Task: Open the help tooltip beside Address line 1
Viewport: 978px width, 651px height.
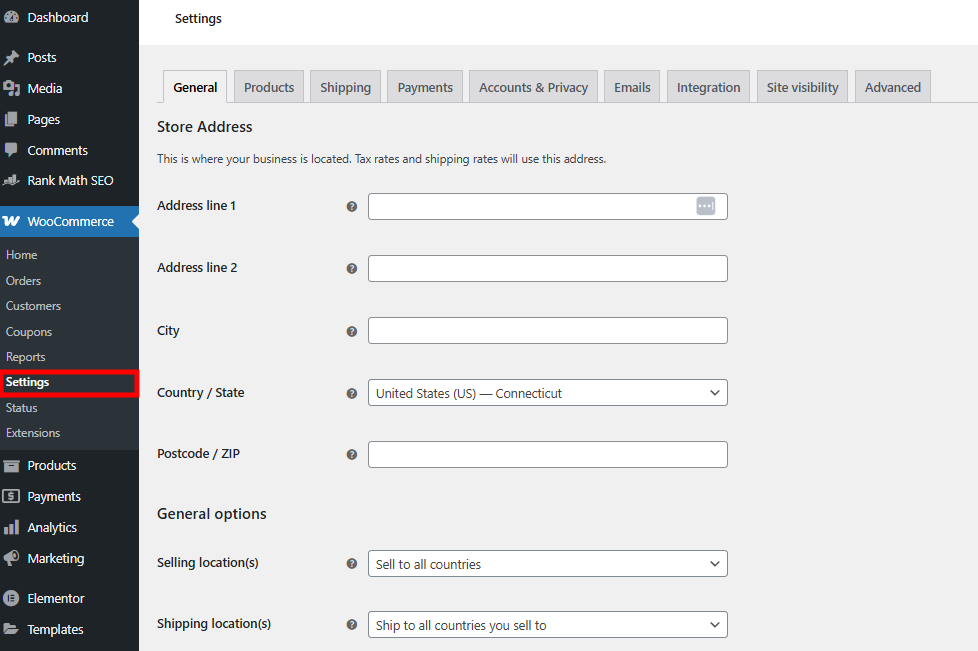Action: coord(351,206)
